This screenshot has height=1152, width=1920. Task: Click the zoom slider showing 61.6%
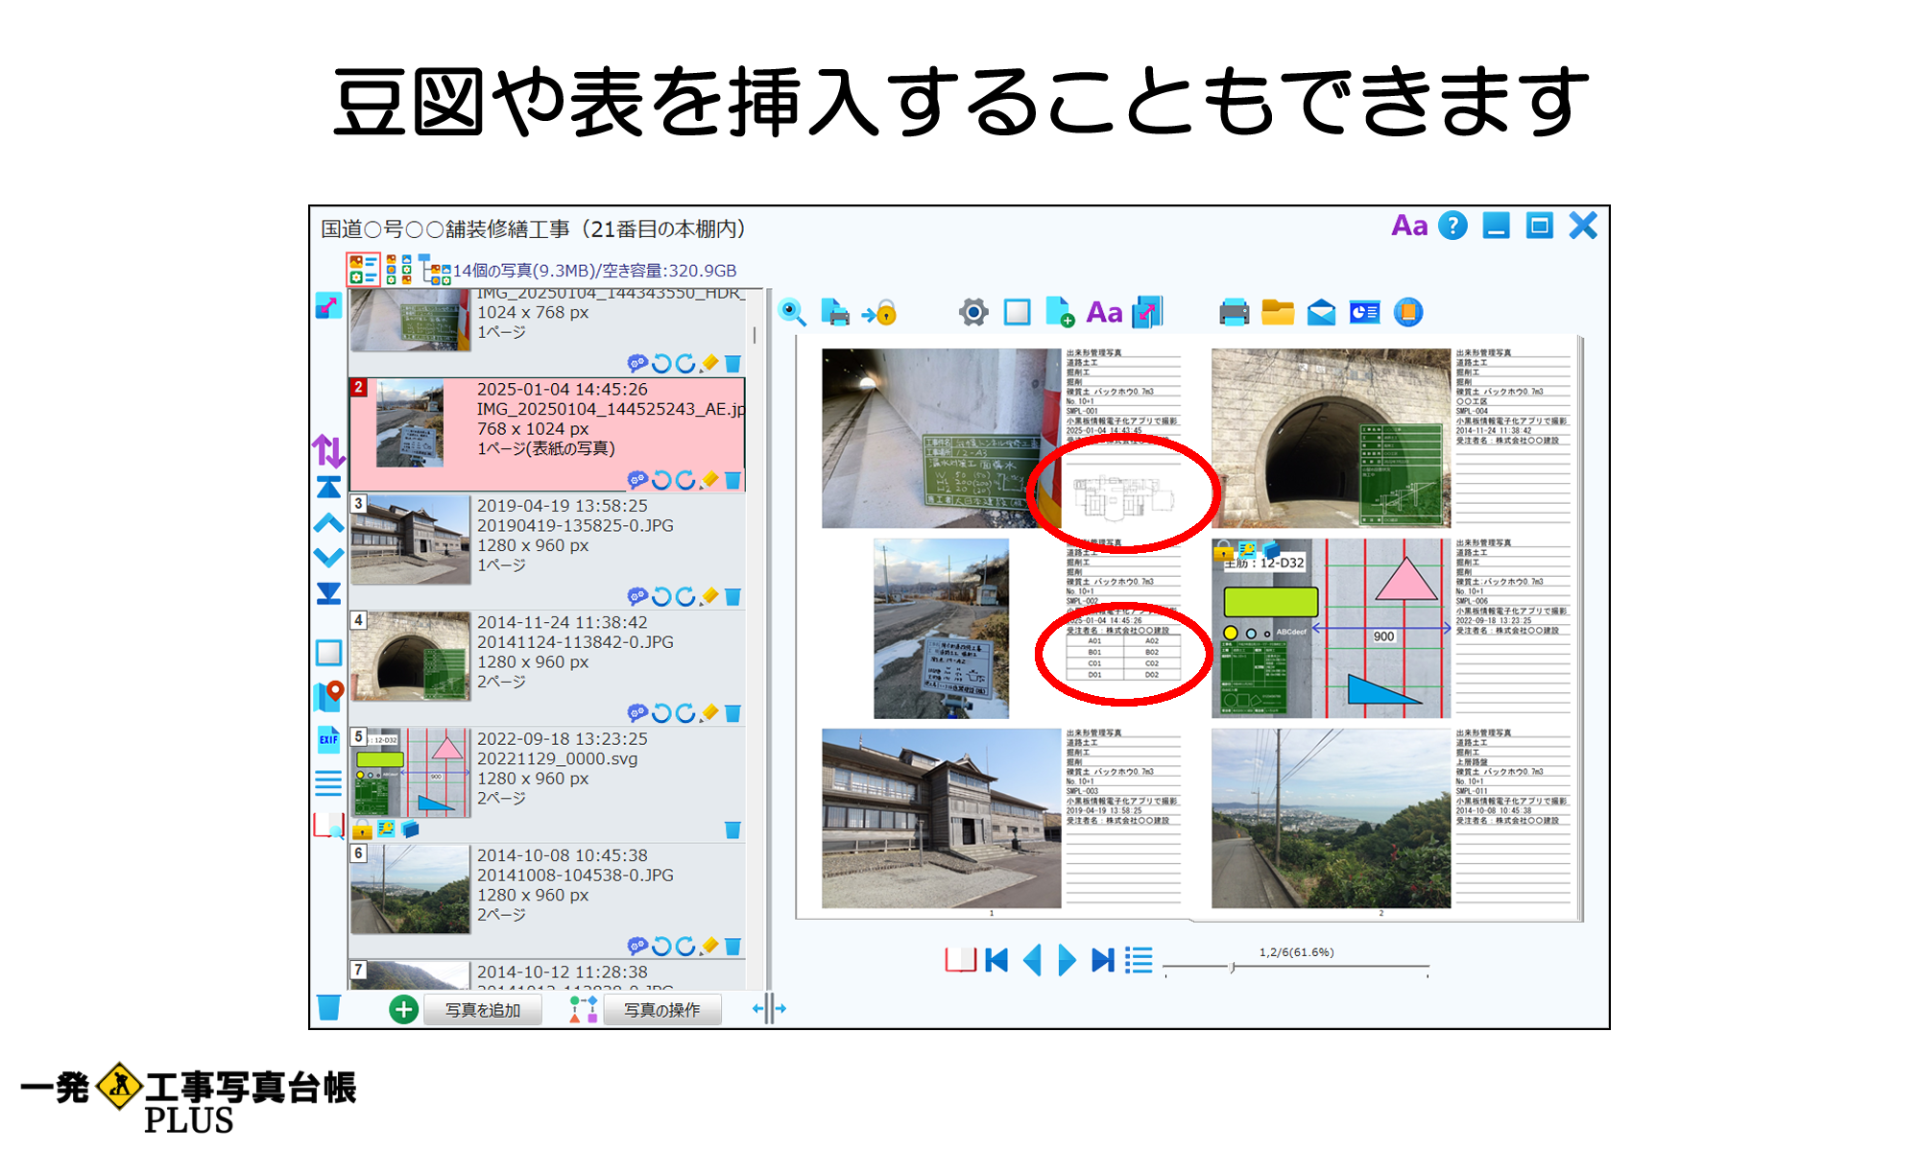1232,966
